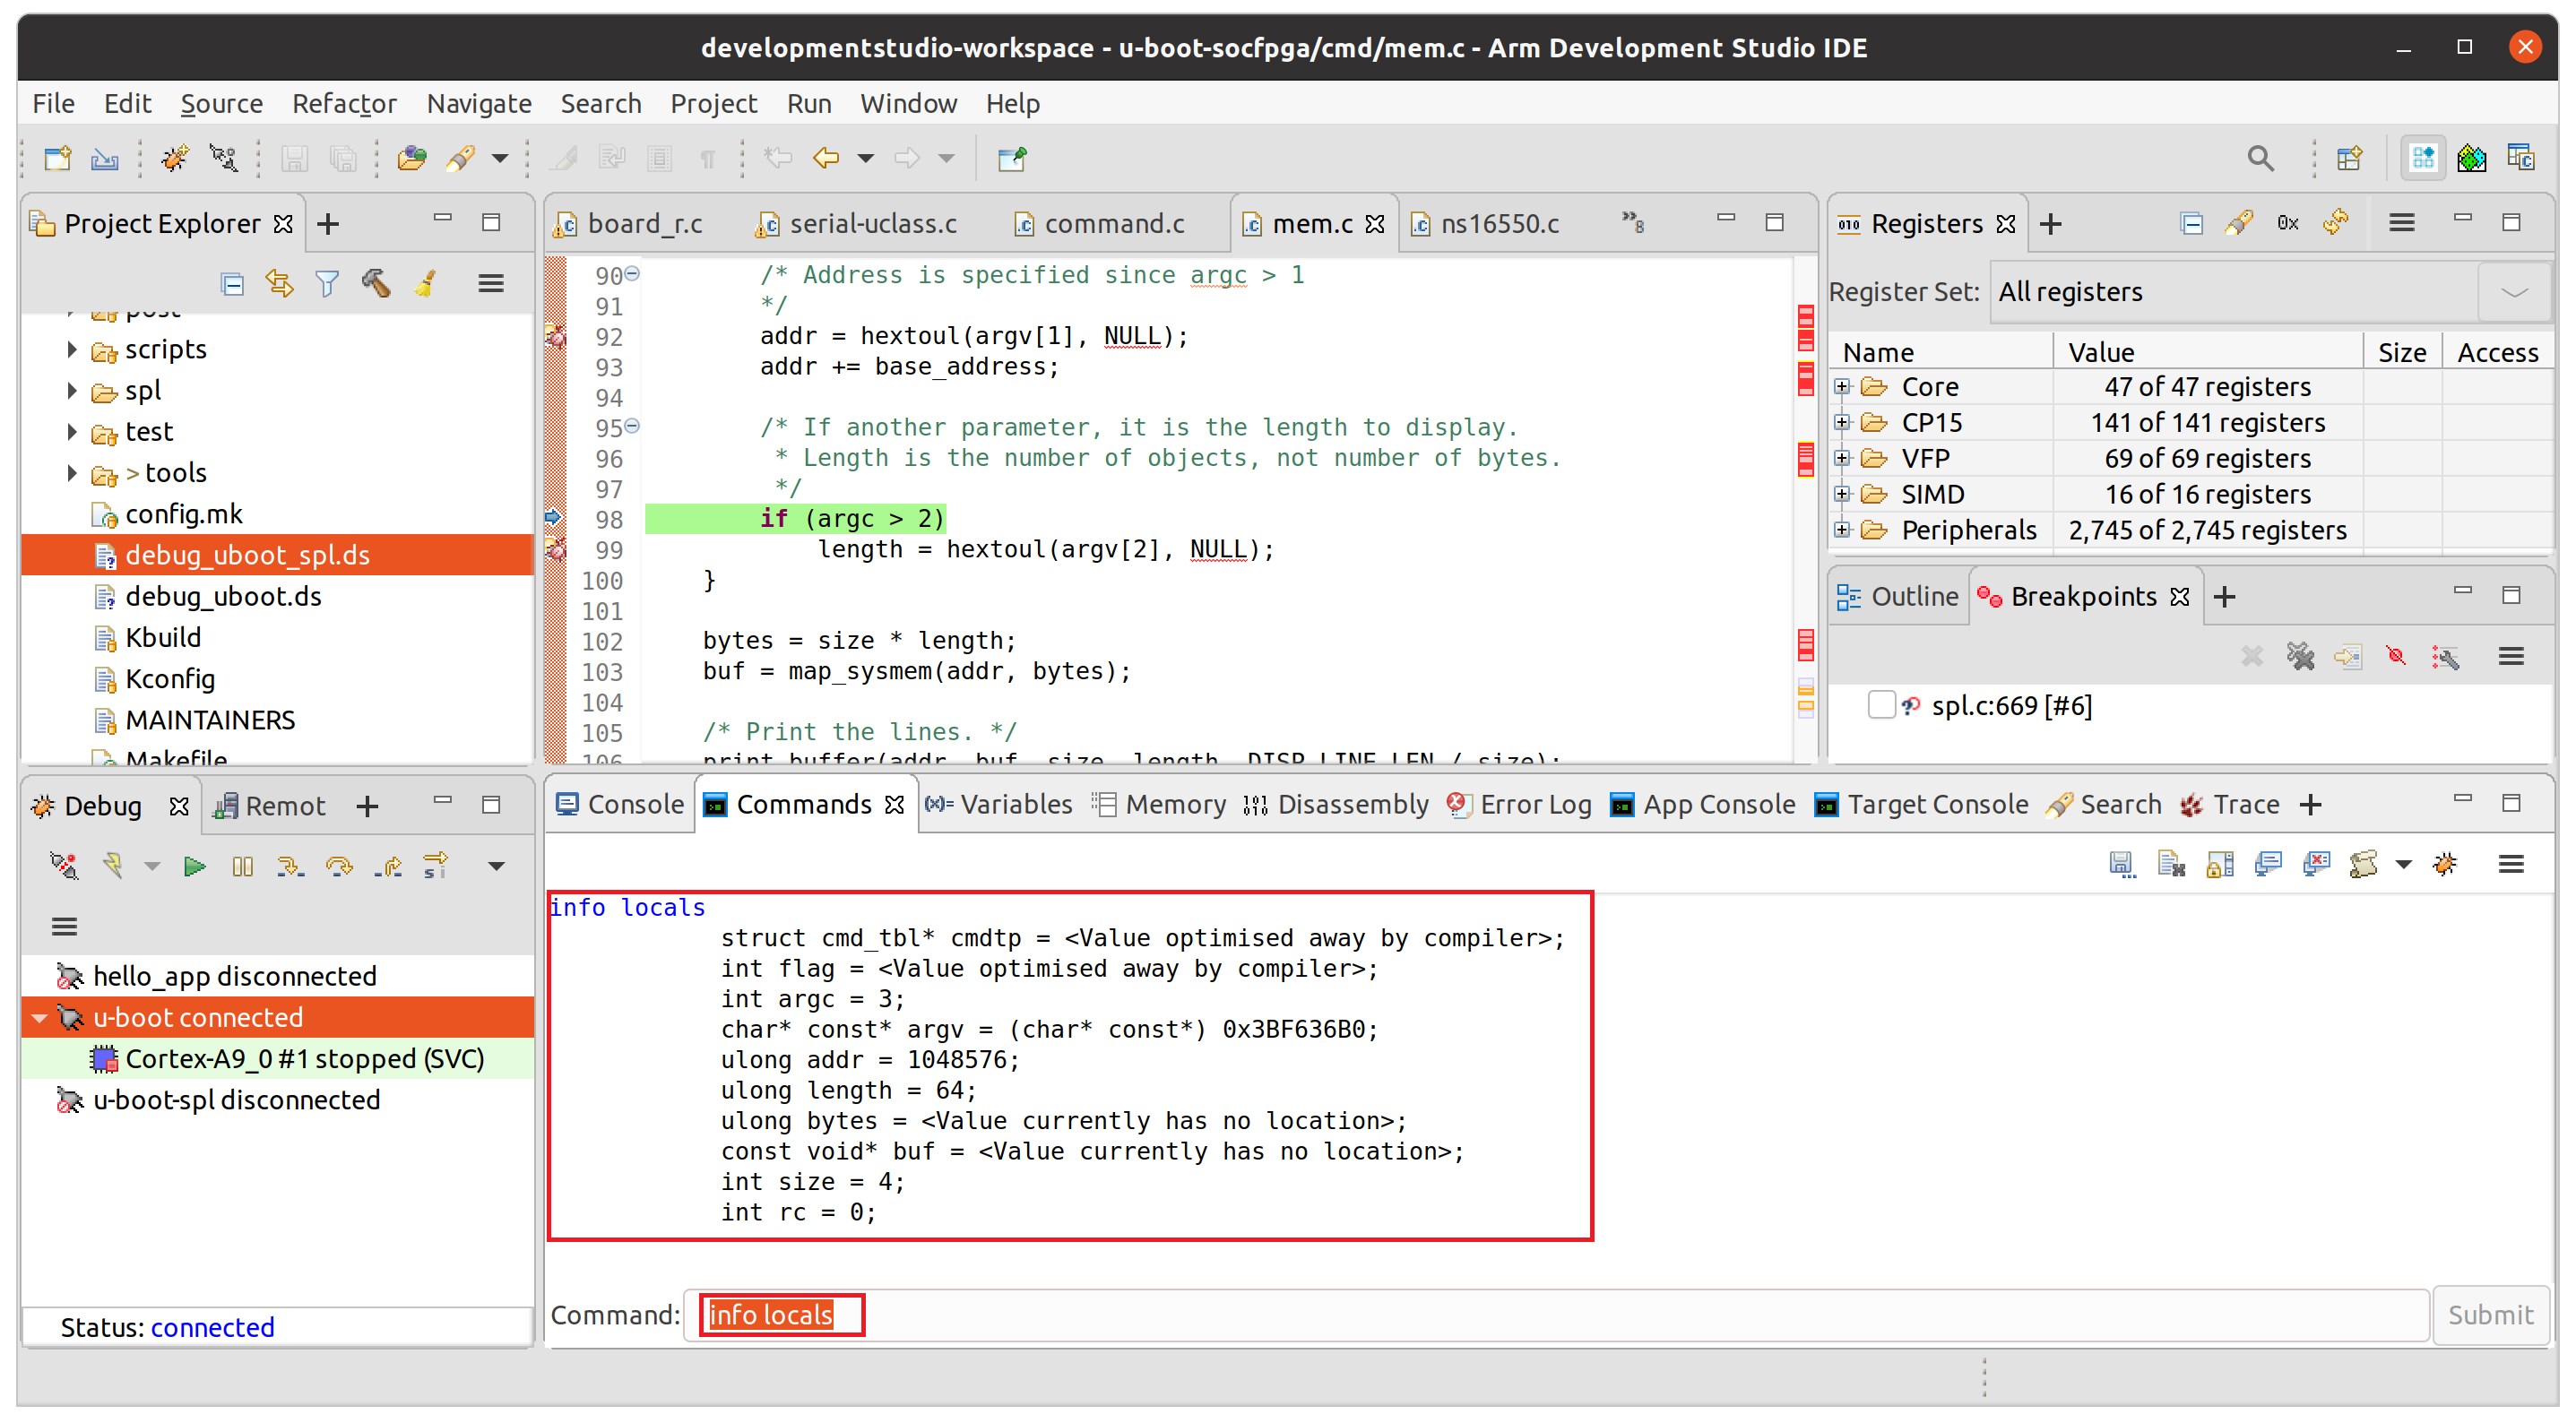Click hexadecimal 0x format icon in Registers
This screenshot has width=2576, height=1423.
[2287, 223]
